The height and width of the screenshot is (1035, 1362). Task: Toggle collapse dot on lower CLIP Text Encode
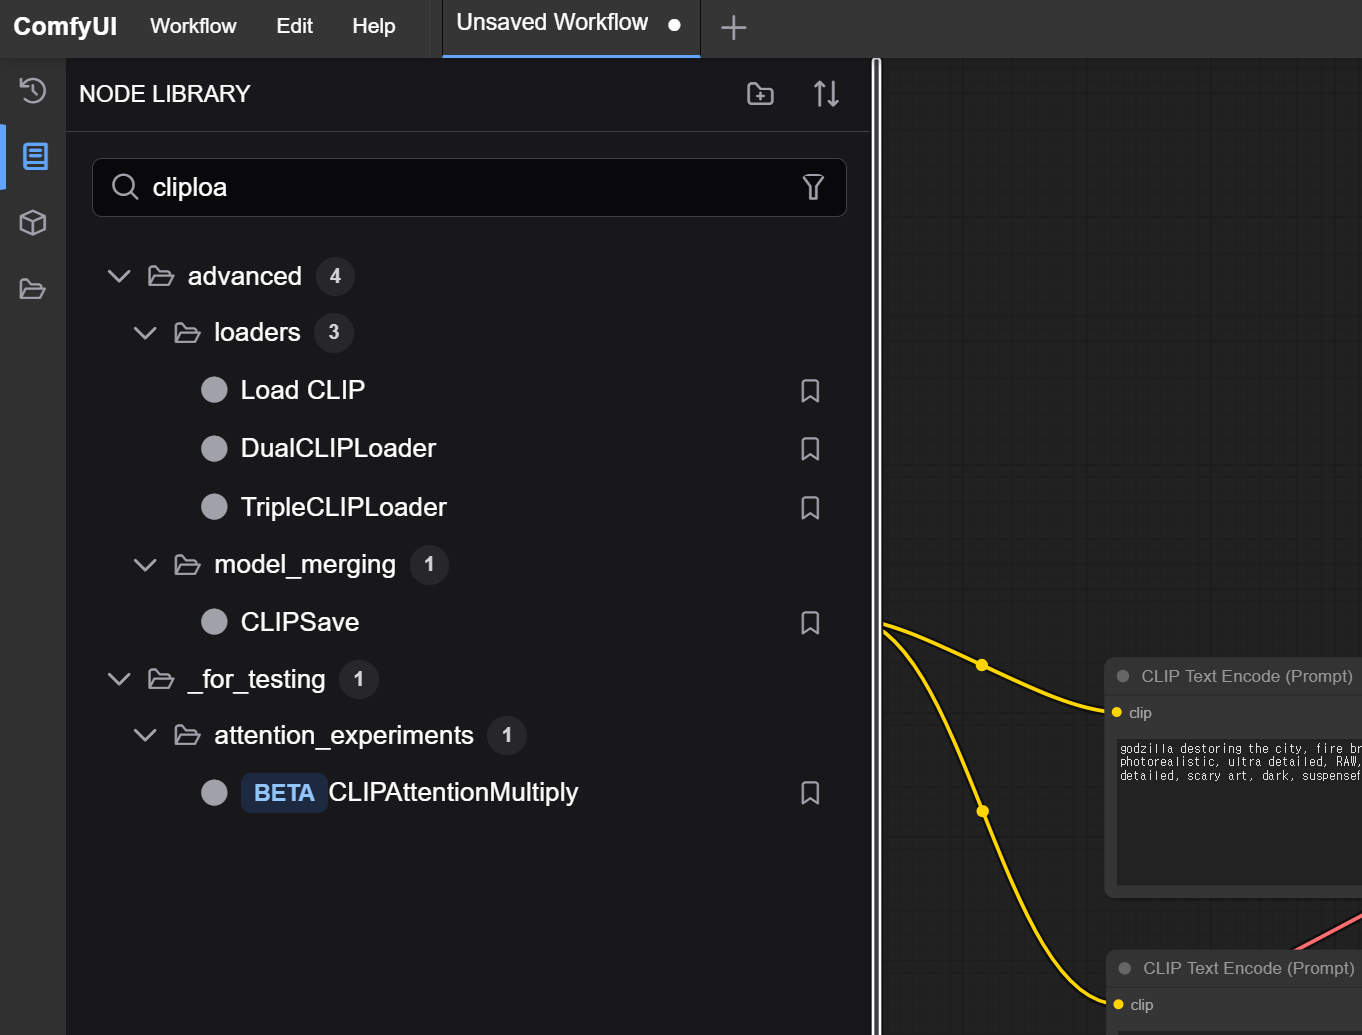pyautogui.click(x=1125, y=969)
